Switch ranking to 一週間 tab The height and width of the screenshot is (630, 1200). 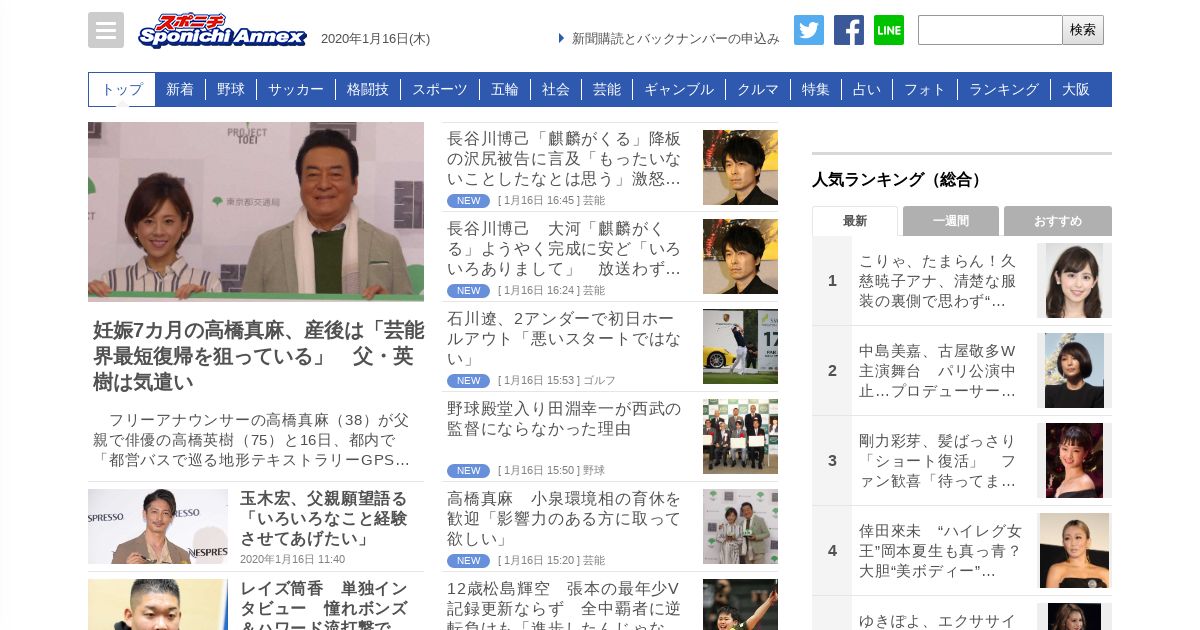click(951, 221)
